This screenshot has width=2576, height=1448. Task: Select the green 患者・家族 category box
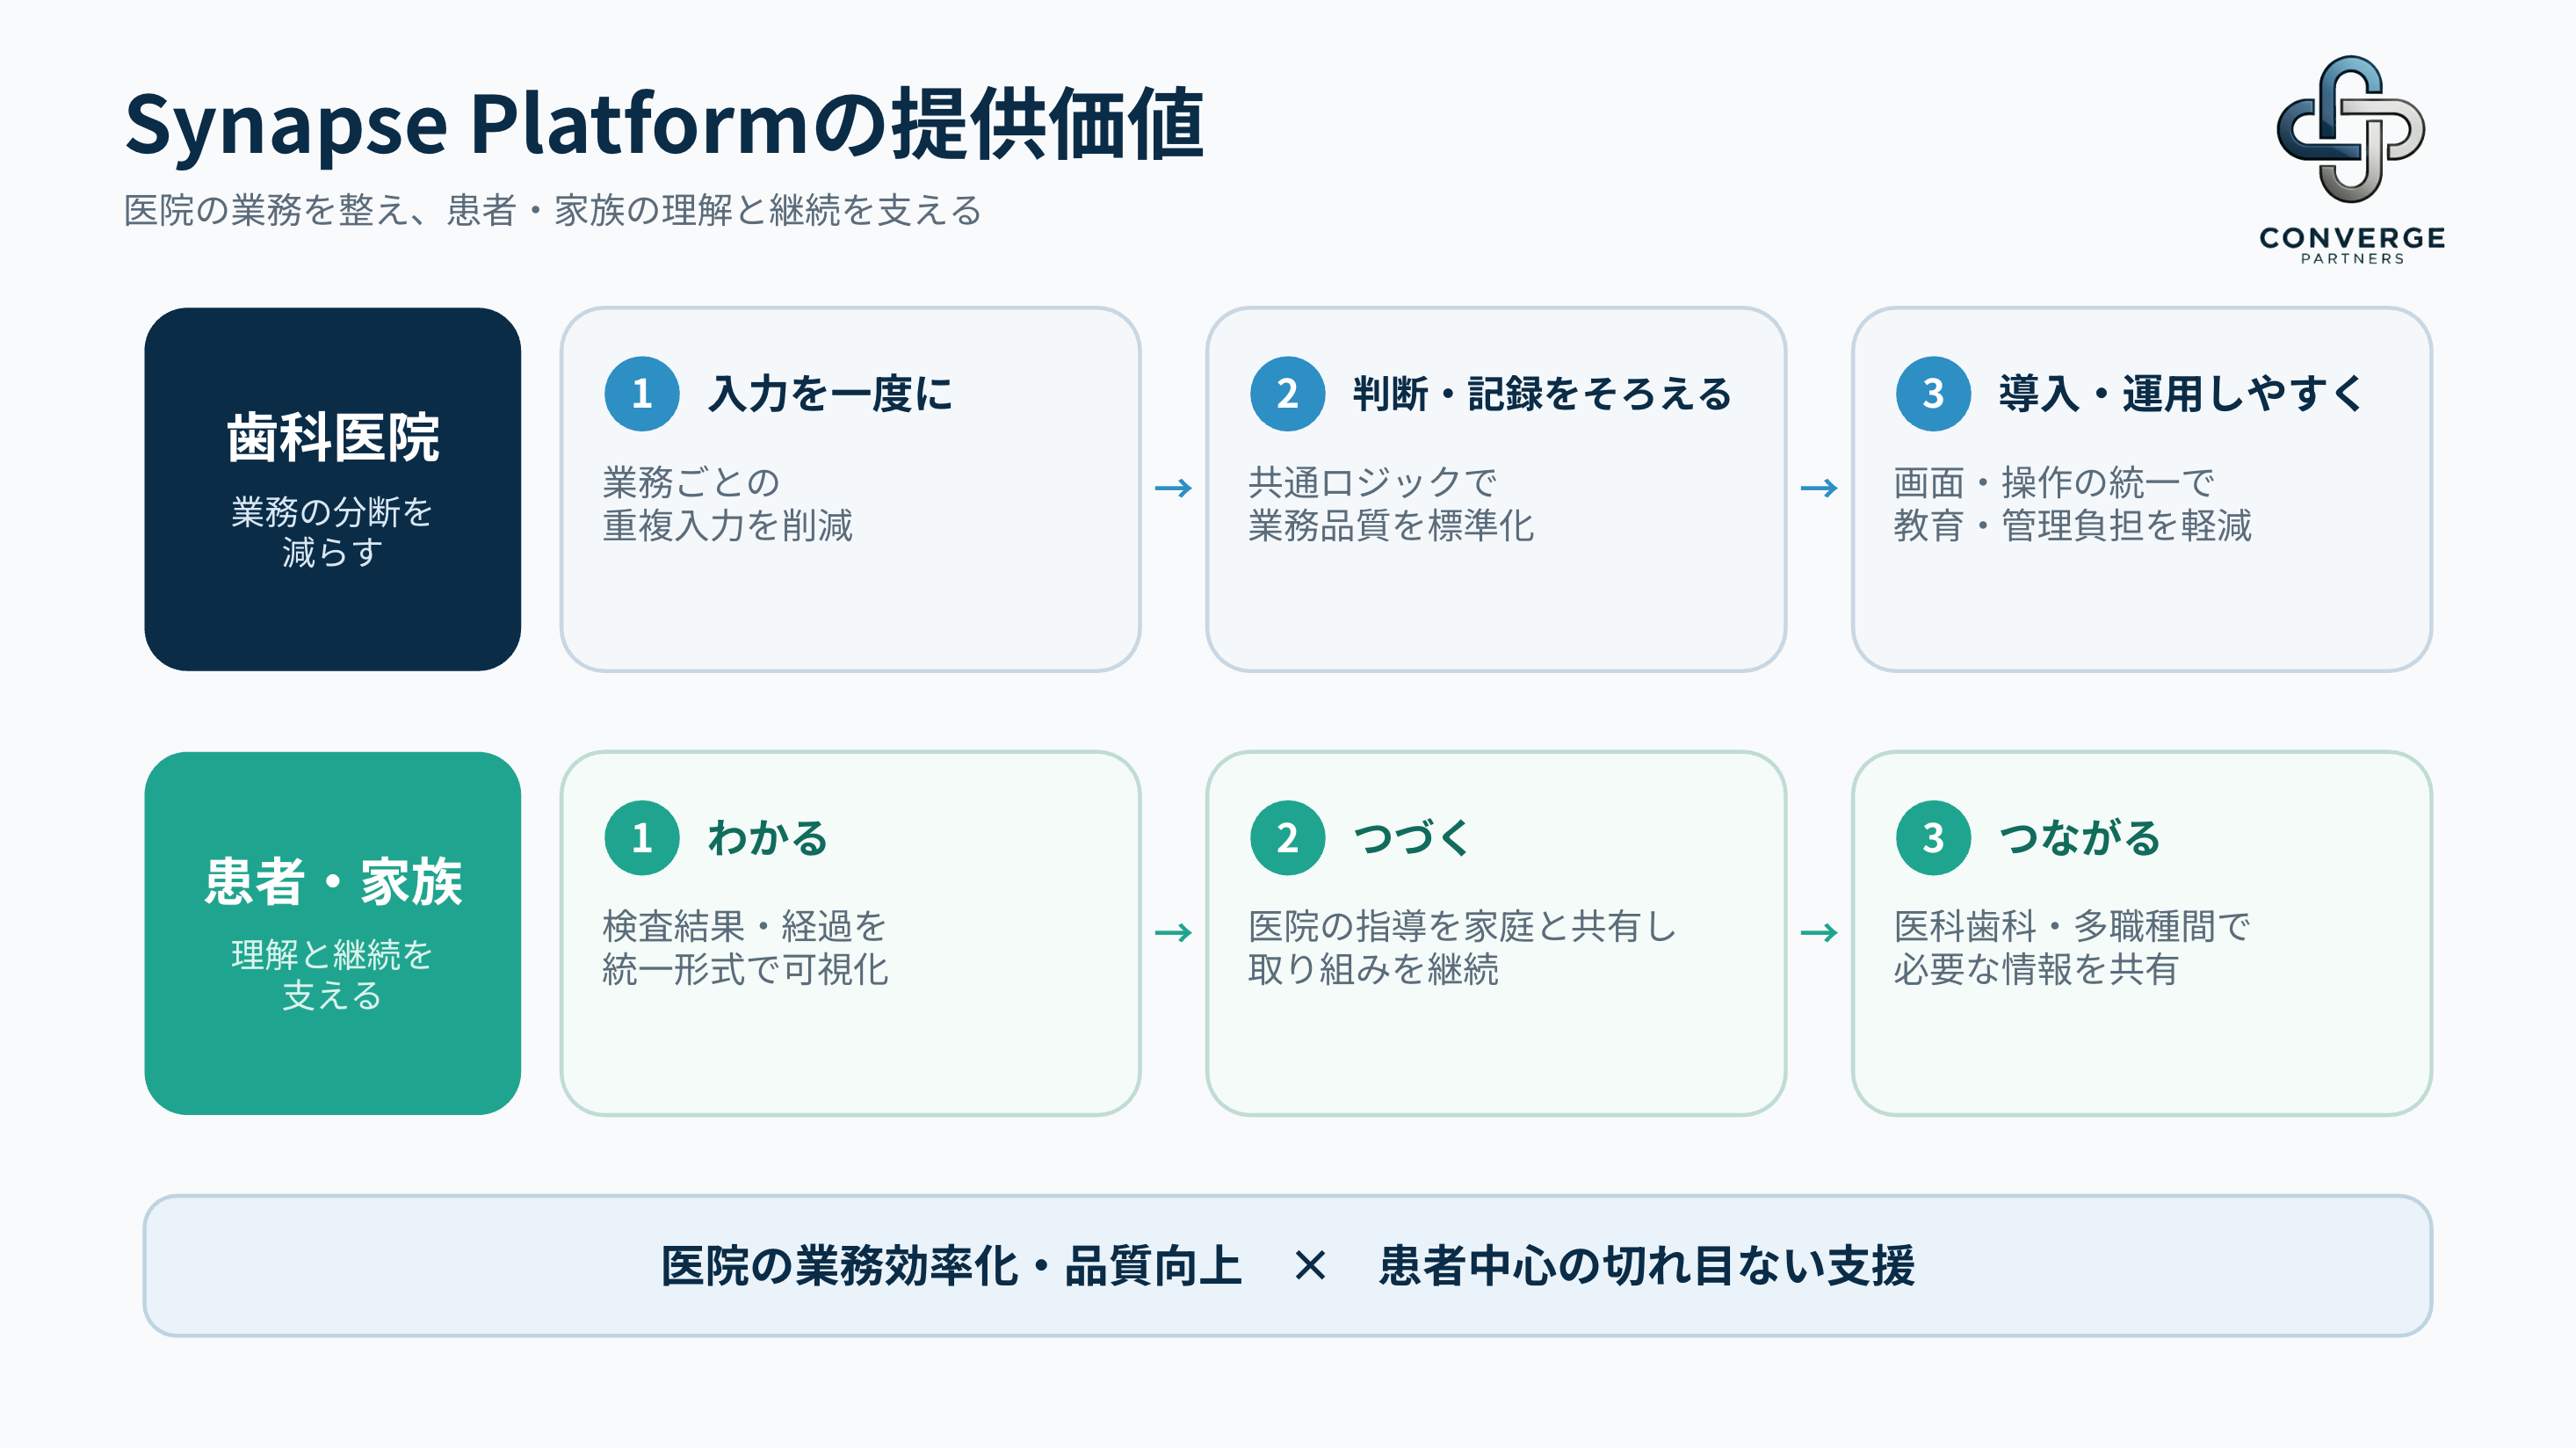[x=333, y=934]
